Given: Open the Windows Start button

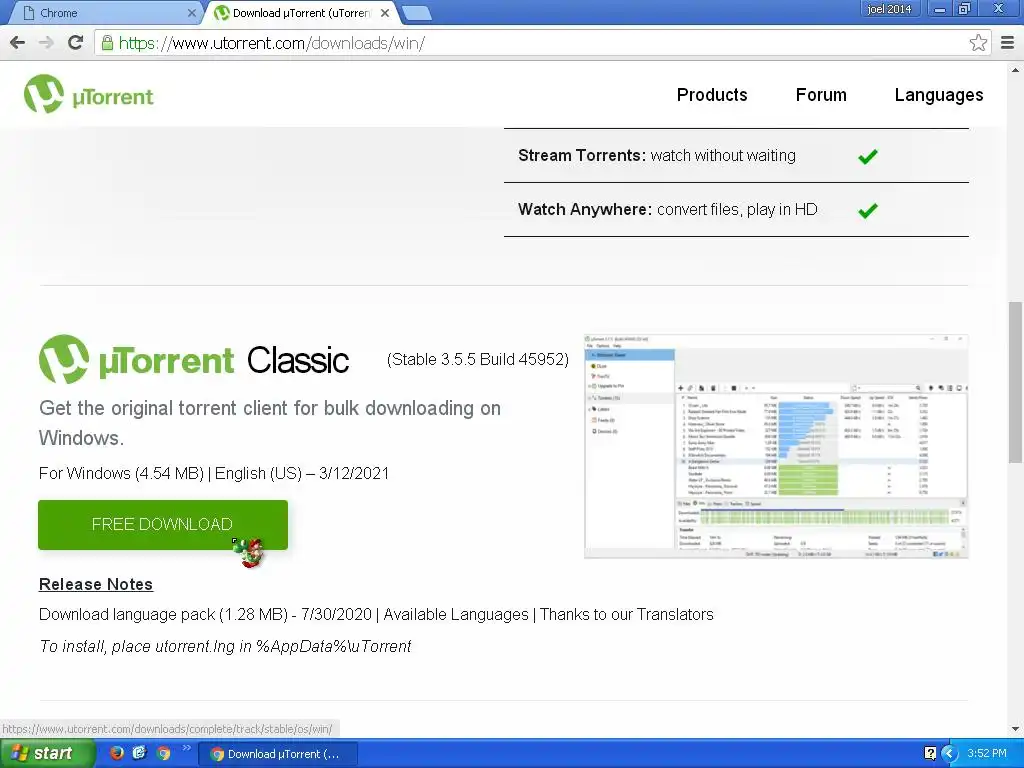Looking at the screenshot, I should 47,753.
